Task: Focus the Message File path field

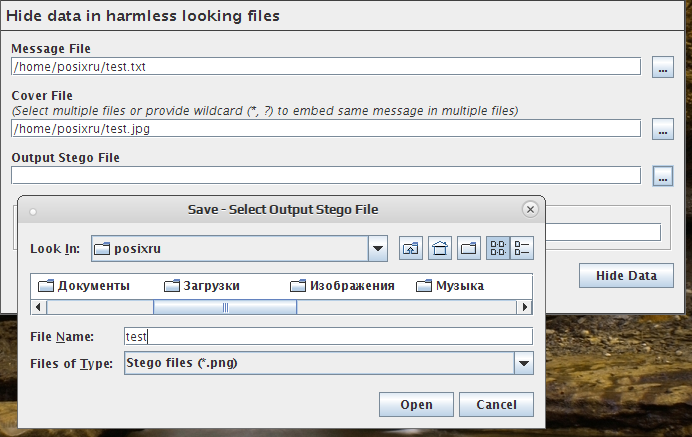Action: (x=326, y=67)
